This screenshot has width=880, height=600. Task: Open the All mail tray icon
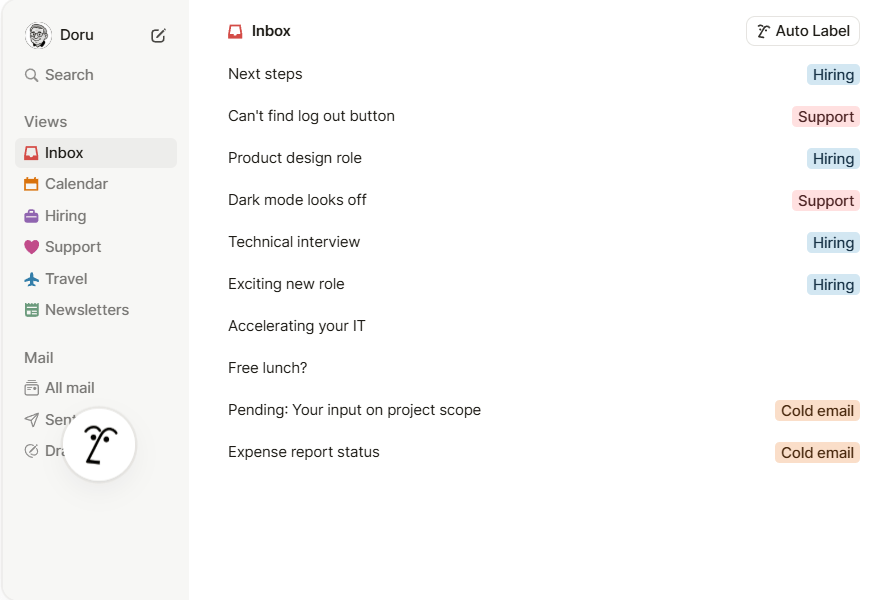click(x=31, y=388)
